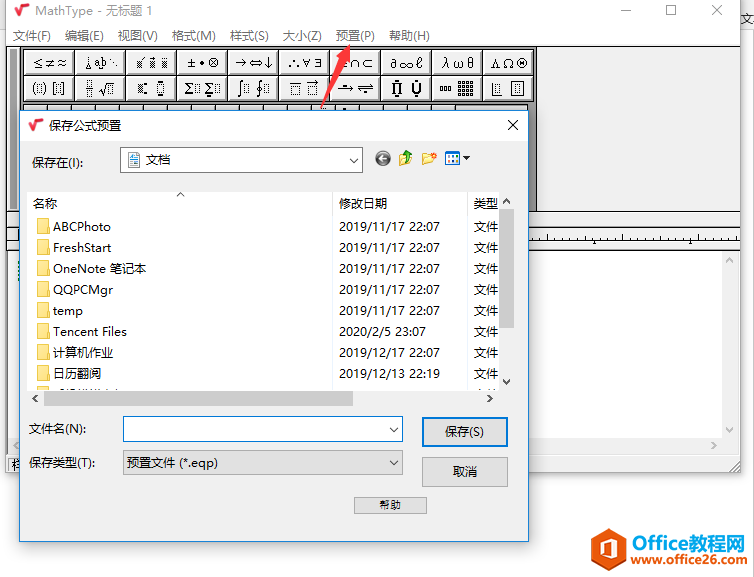Select the OneNote 笔记本 folder
The image size is (754, 577).
pos(91,269)
